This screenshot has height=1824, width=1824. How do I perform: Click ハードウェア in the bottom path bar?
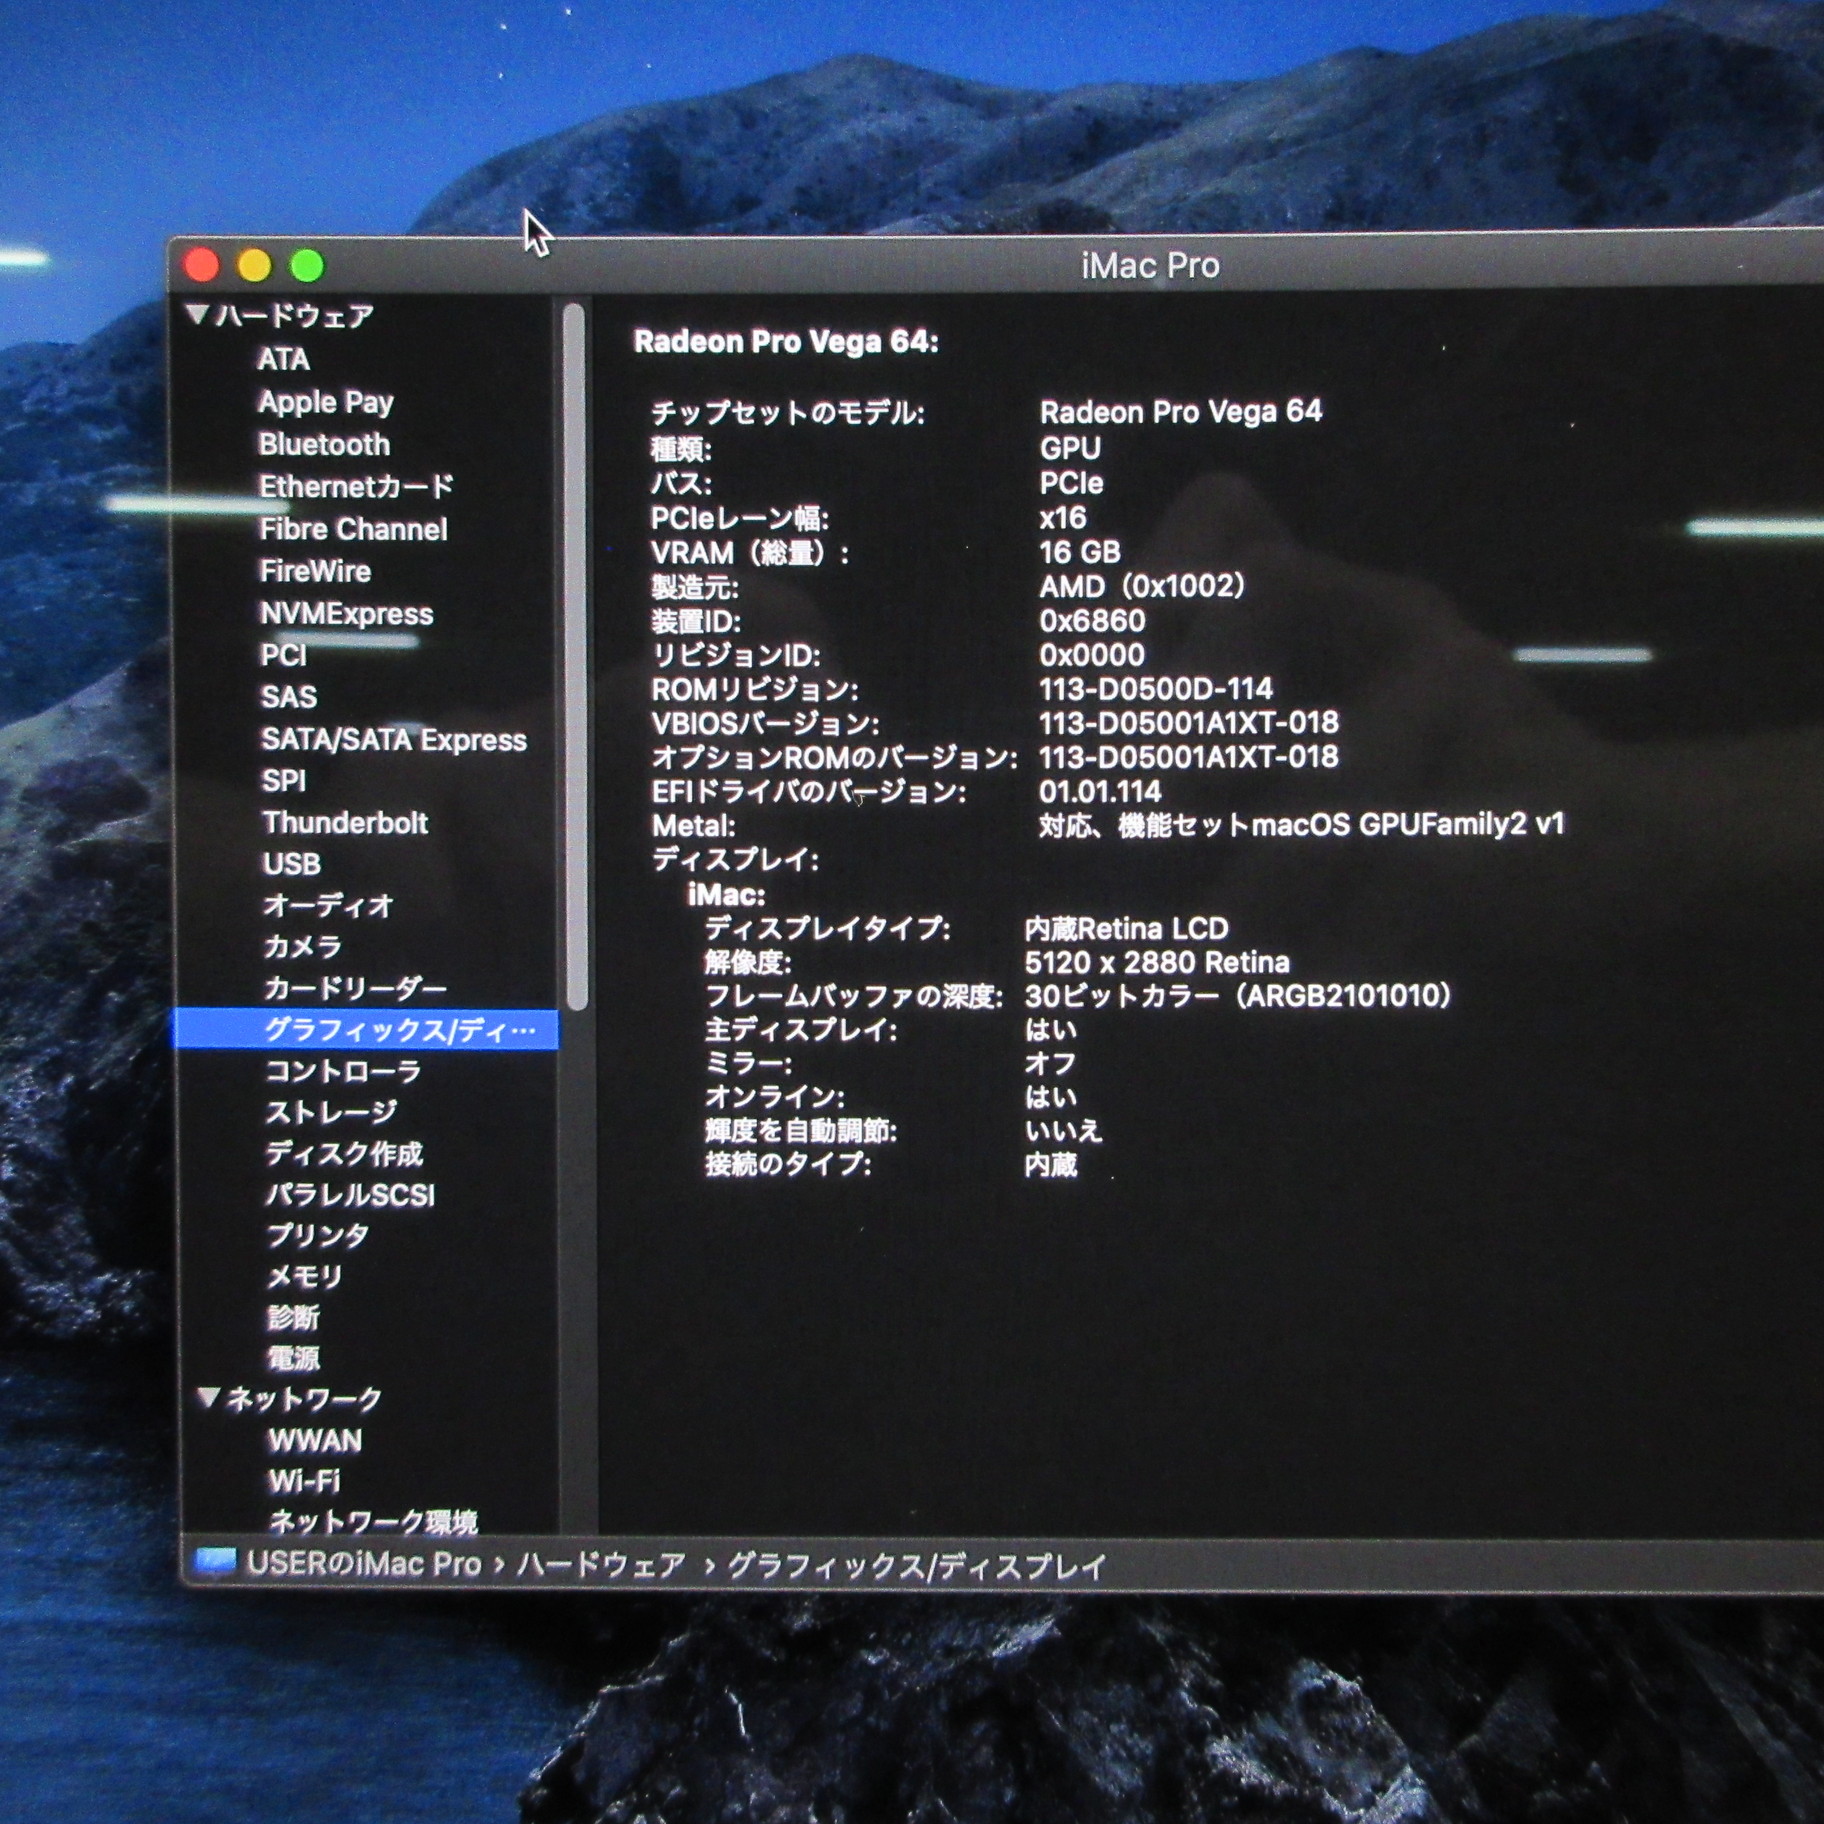(601, 1565)
